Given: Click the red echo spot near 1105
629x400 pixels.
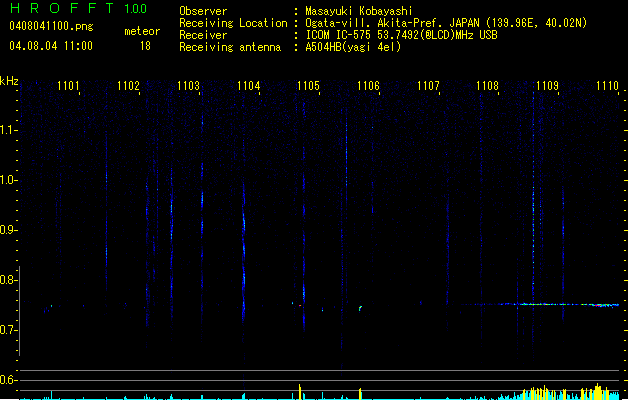Looking at the screenshot, I should [x=300, y=306].
